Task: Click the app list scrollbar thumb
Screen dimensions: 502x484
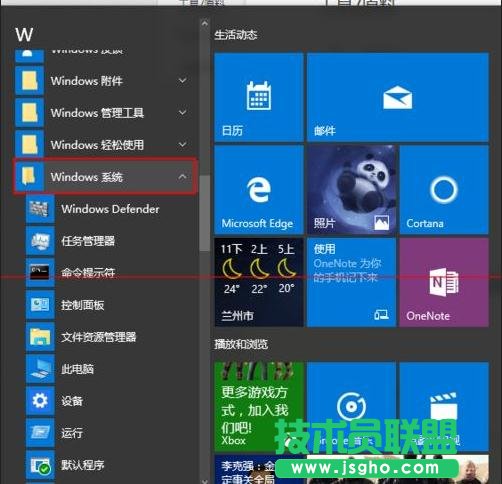Action: [x=205, y=213]
